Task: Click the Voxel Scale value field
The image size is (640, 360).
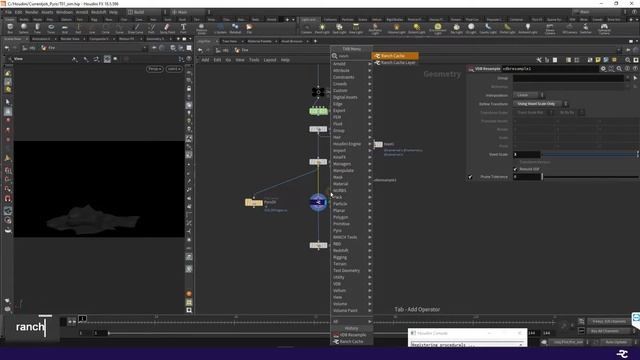Action: pyautogui.click(x=527, y=155)
